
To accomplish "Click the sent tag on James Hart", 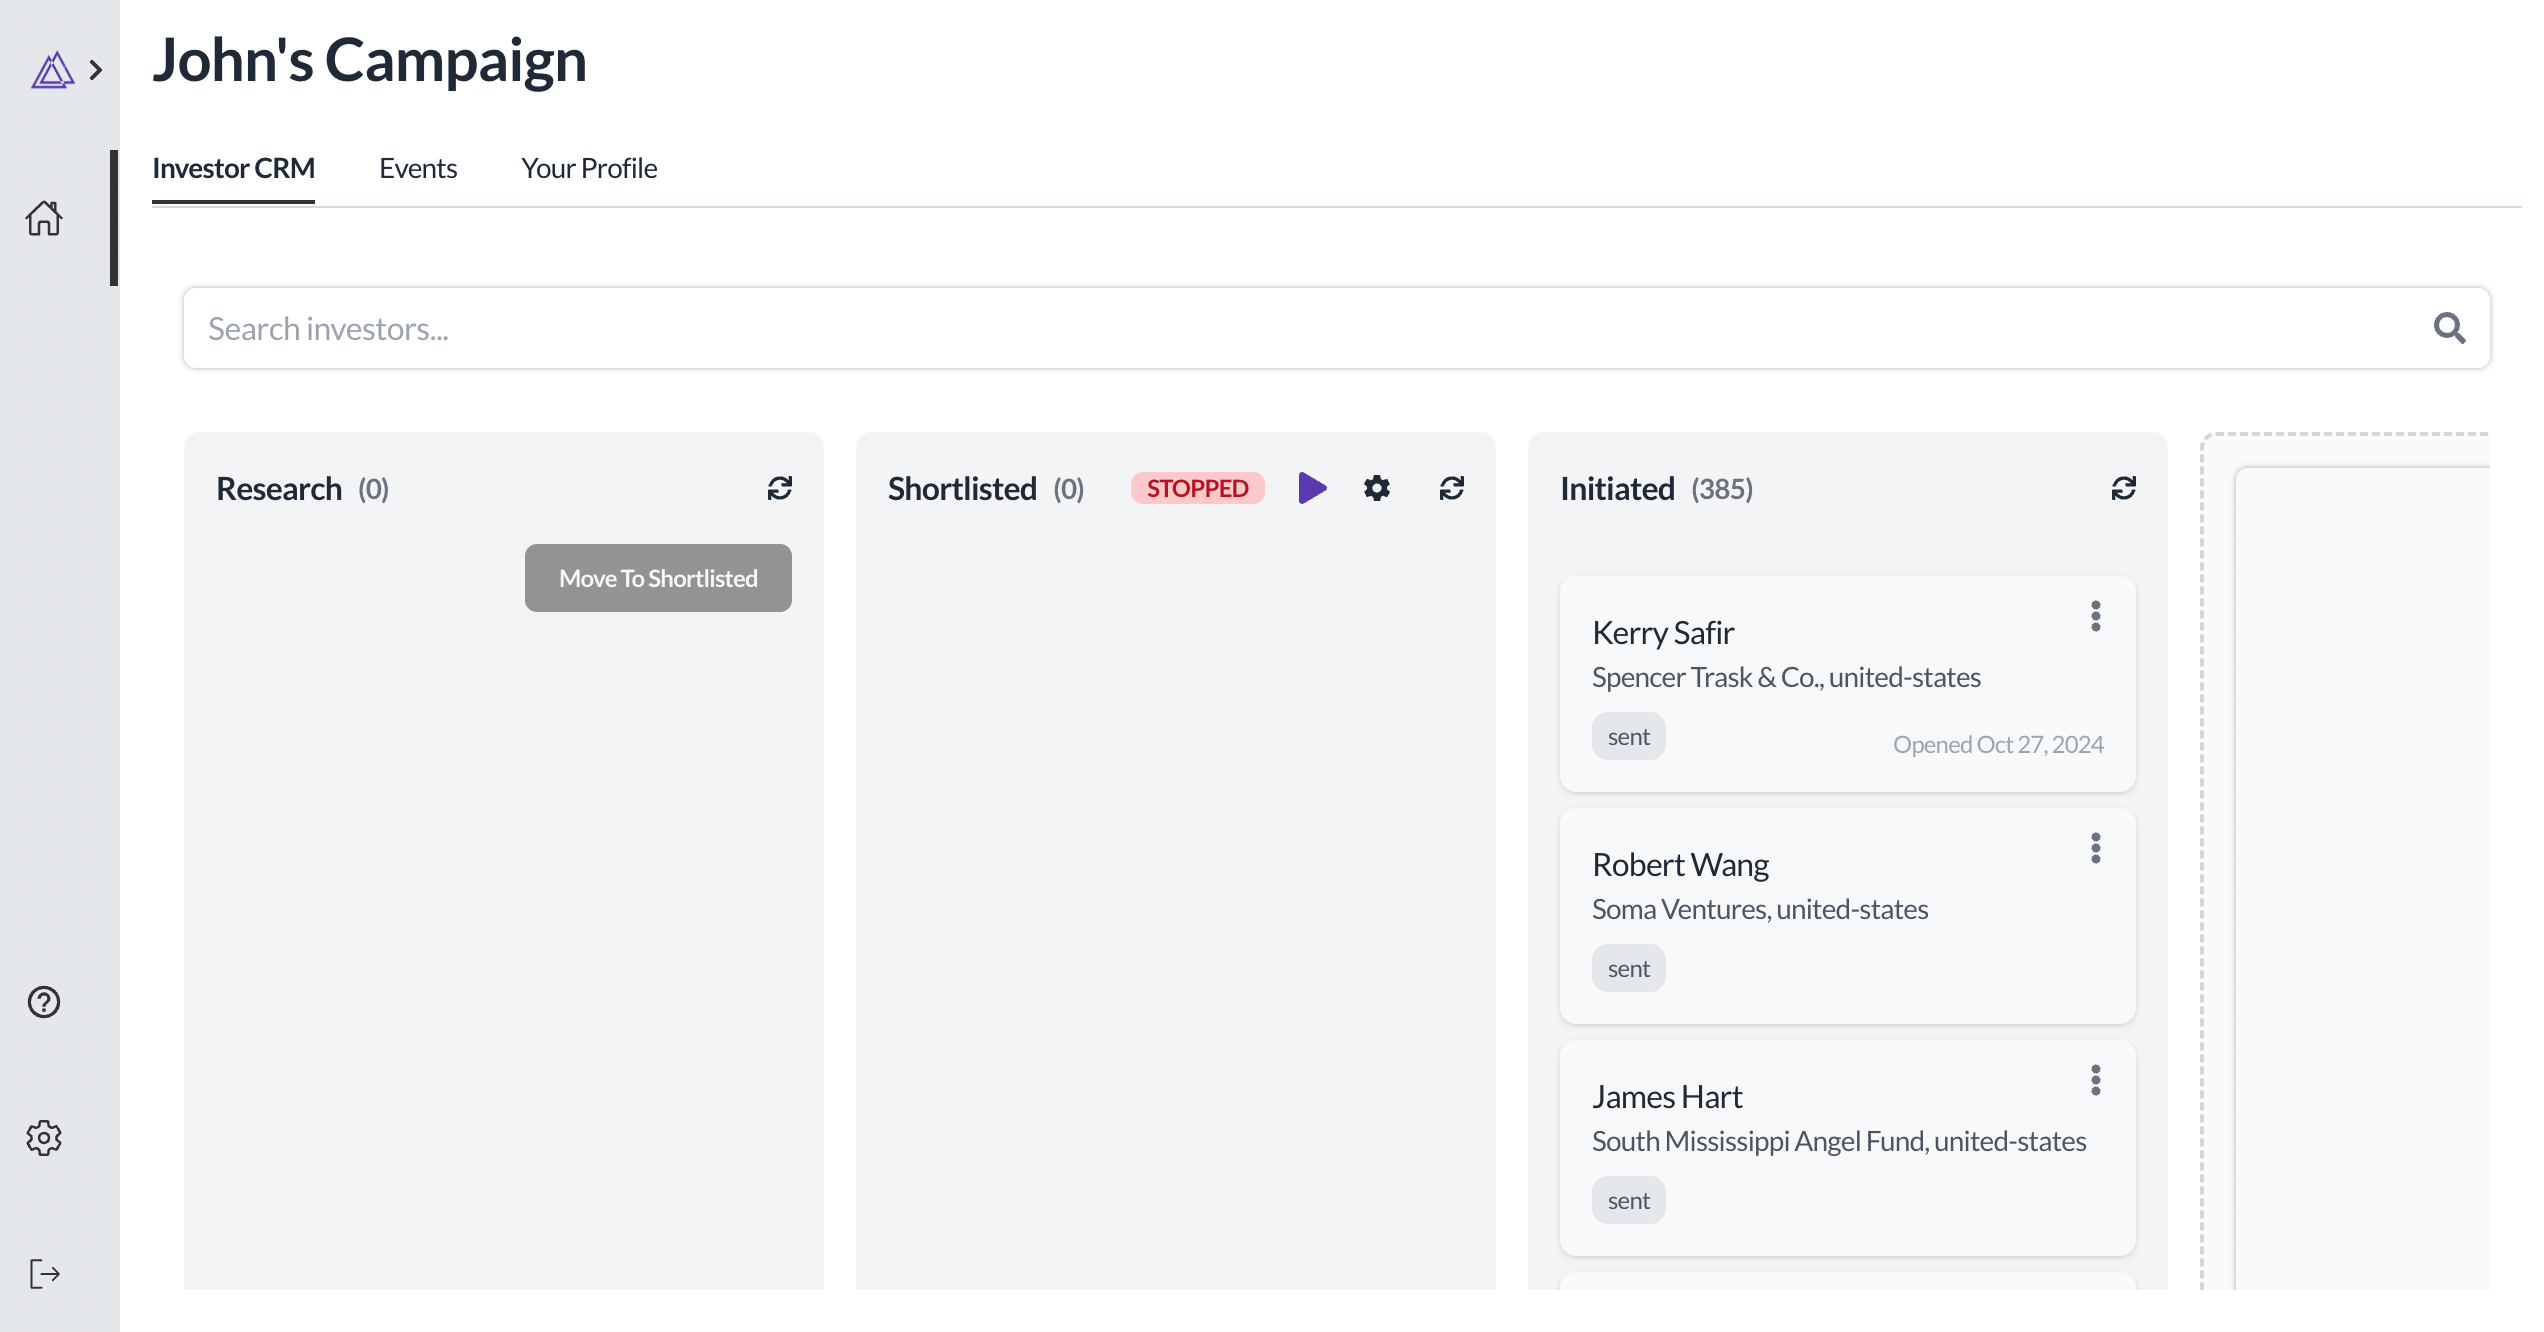I will pos(1628,1200).
